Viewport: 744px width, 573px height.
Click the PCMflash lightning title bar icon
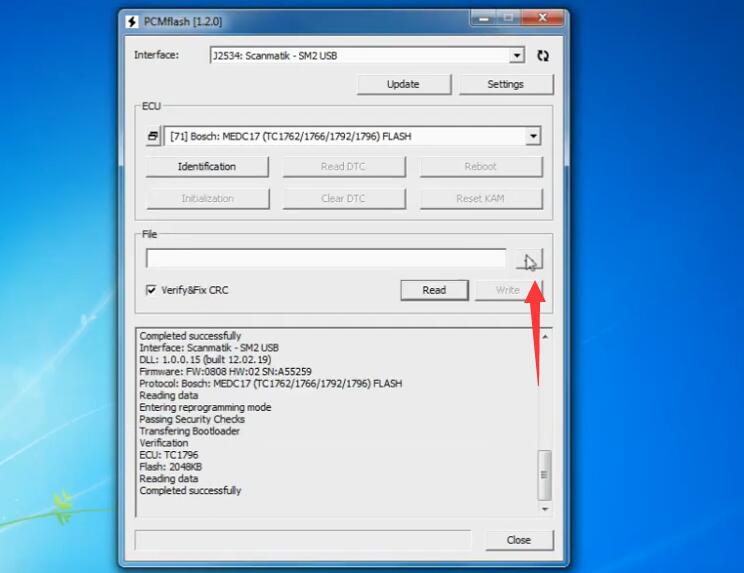coord(132,21)
